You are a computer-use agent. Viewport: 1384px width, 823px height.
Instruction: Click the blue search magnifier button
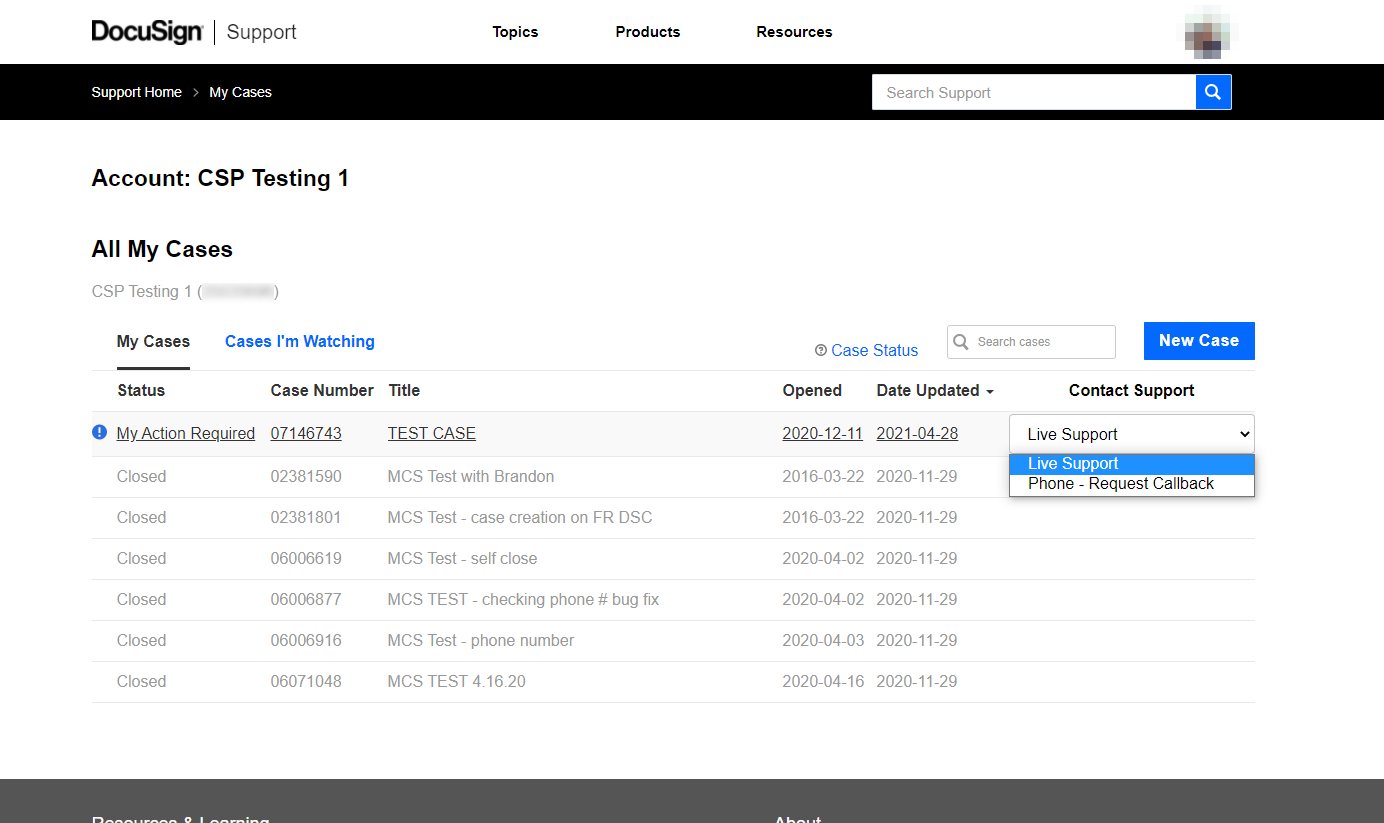coord(1213,91)
